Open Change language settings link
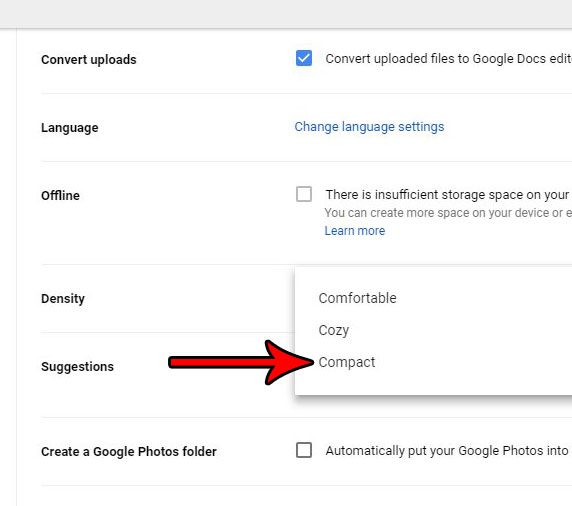This screenshot has height=506, width=572. click(x=369, y=127)
